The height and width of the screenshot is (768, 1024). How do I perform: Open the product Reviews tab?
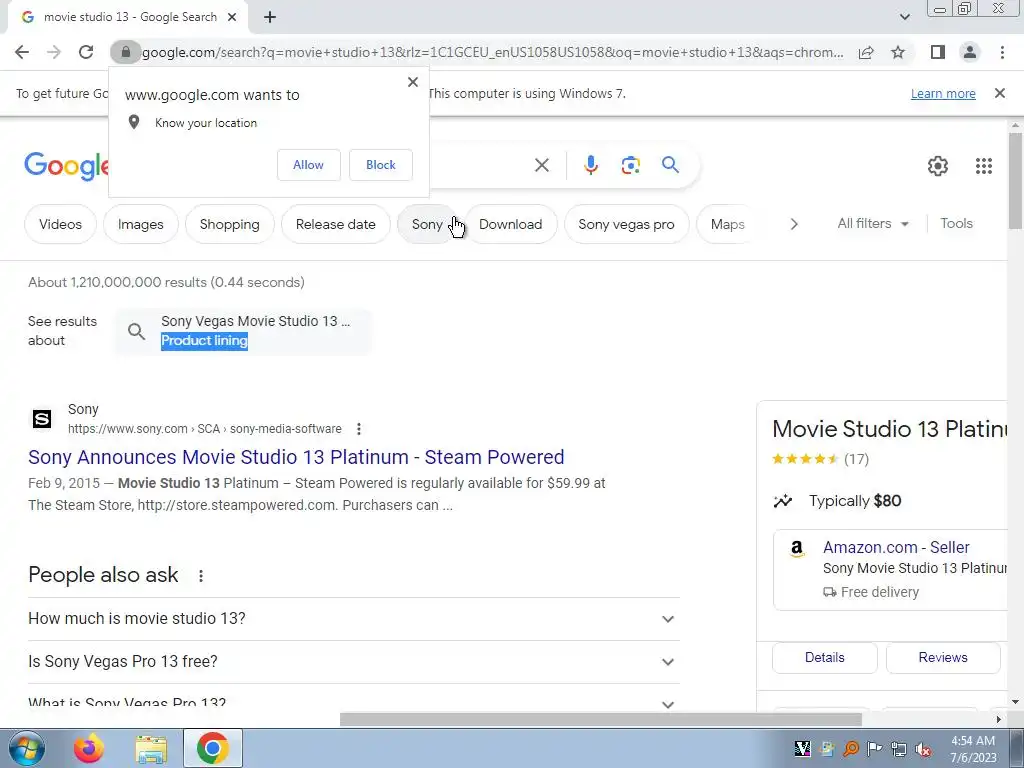[943, 658]
